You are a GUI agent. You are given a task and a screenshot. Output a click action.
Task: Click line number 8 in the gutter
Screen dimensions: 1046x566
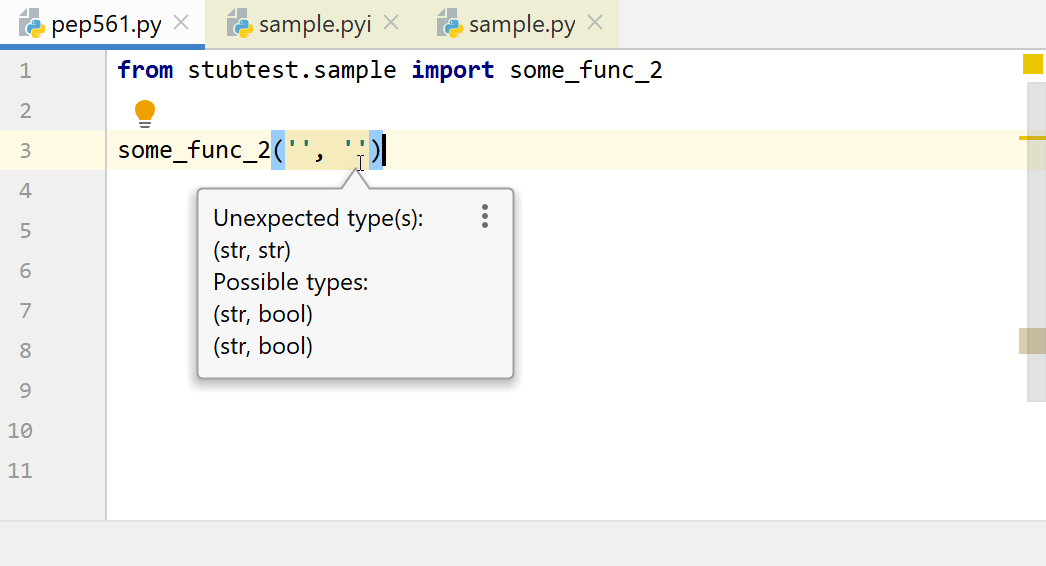pos(25,351)
